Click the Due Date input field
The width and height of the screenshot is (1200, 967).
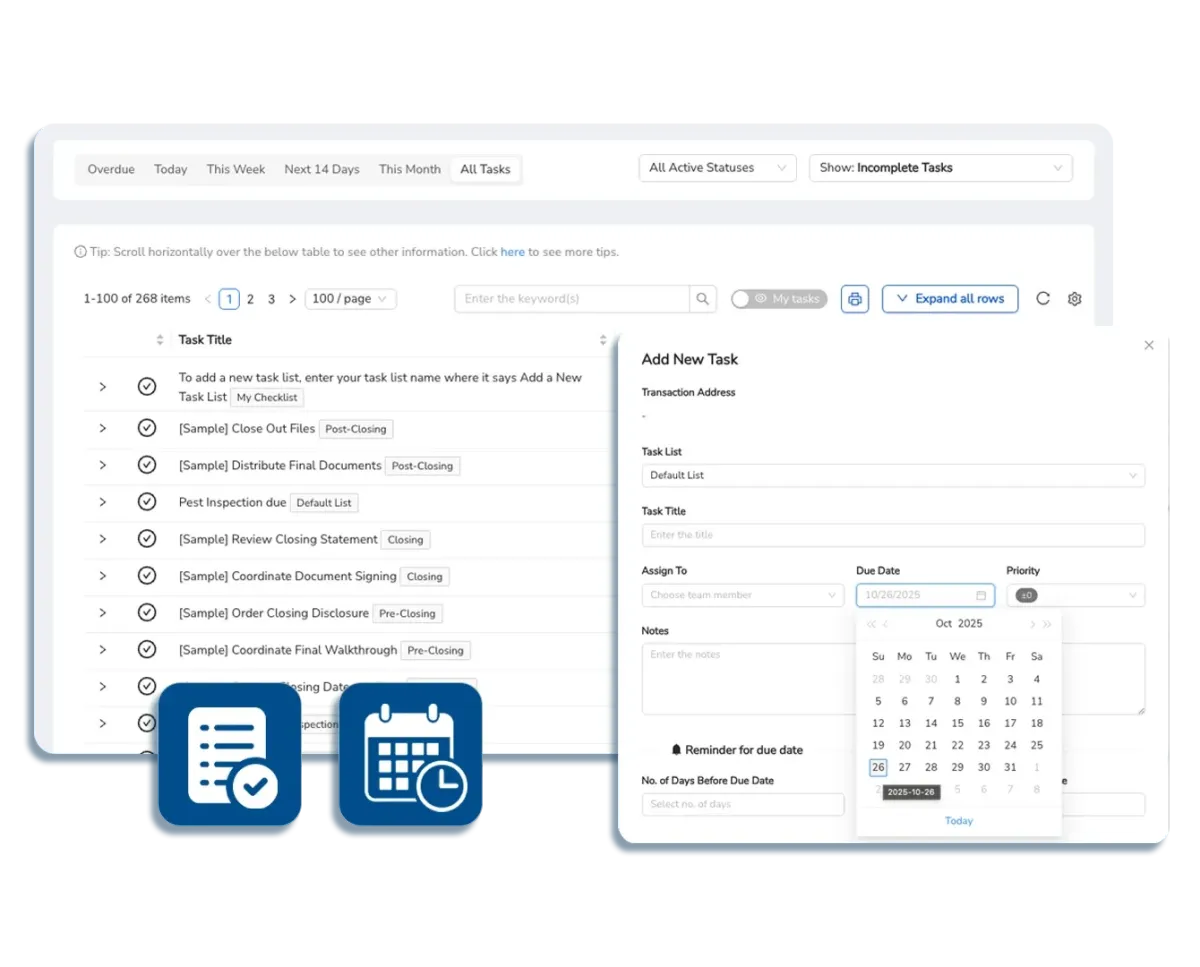tap(925, 595)
